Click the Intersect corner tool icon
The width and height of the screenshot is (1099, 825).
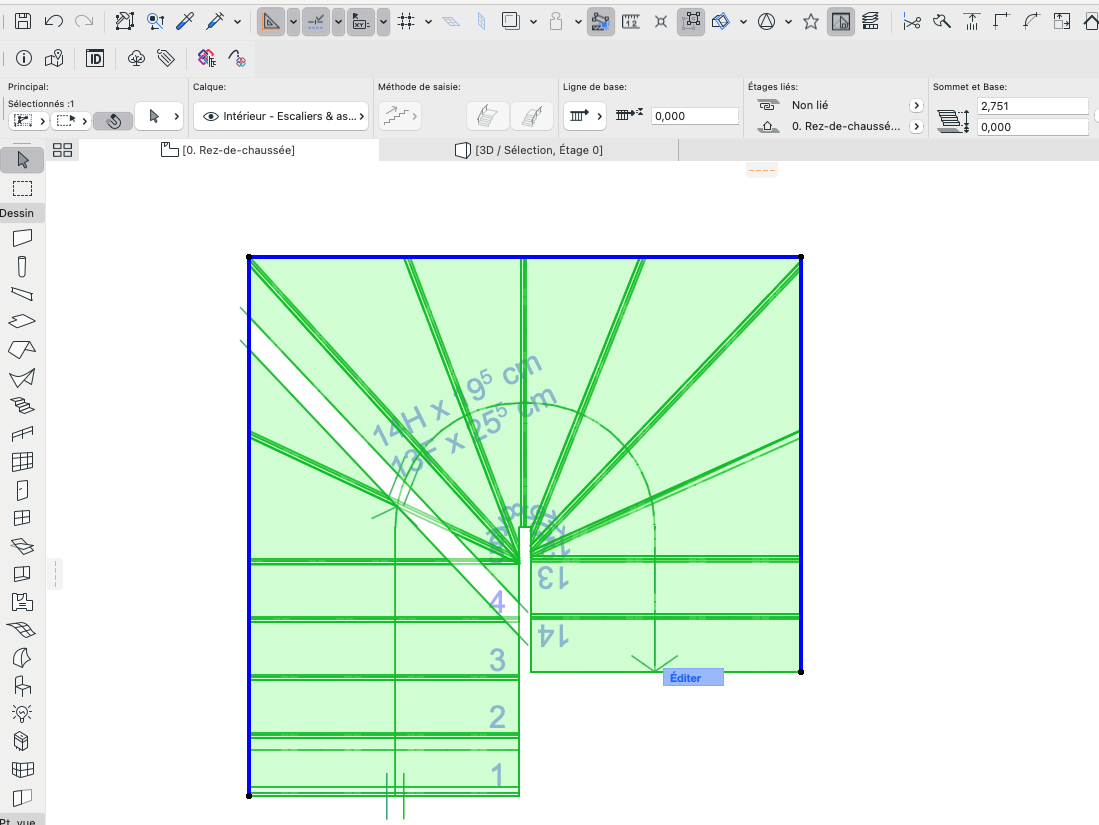1002,22
